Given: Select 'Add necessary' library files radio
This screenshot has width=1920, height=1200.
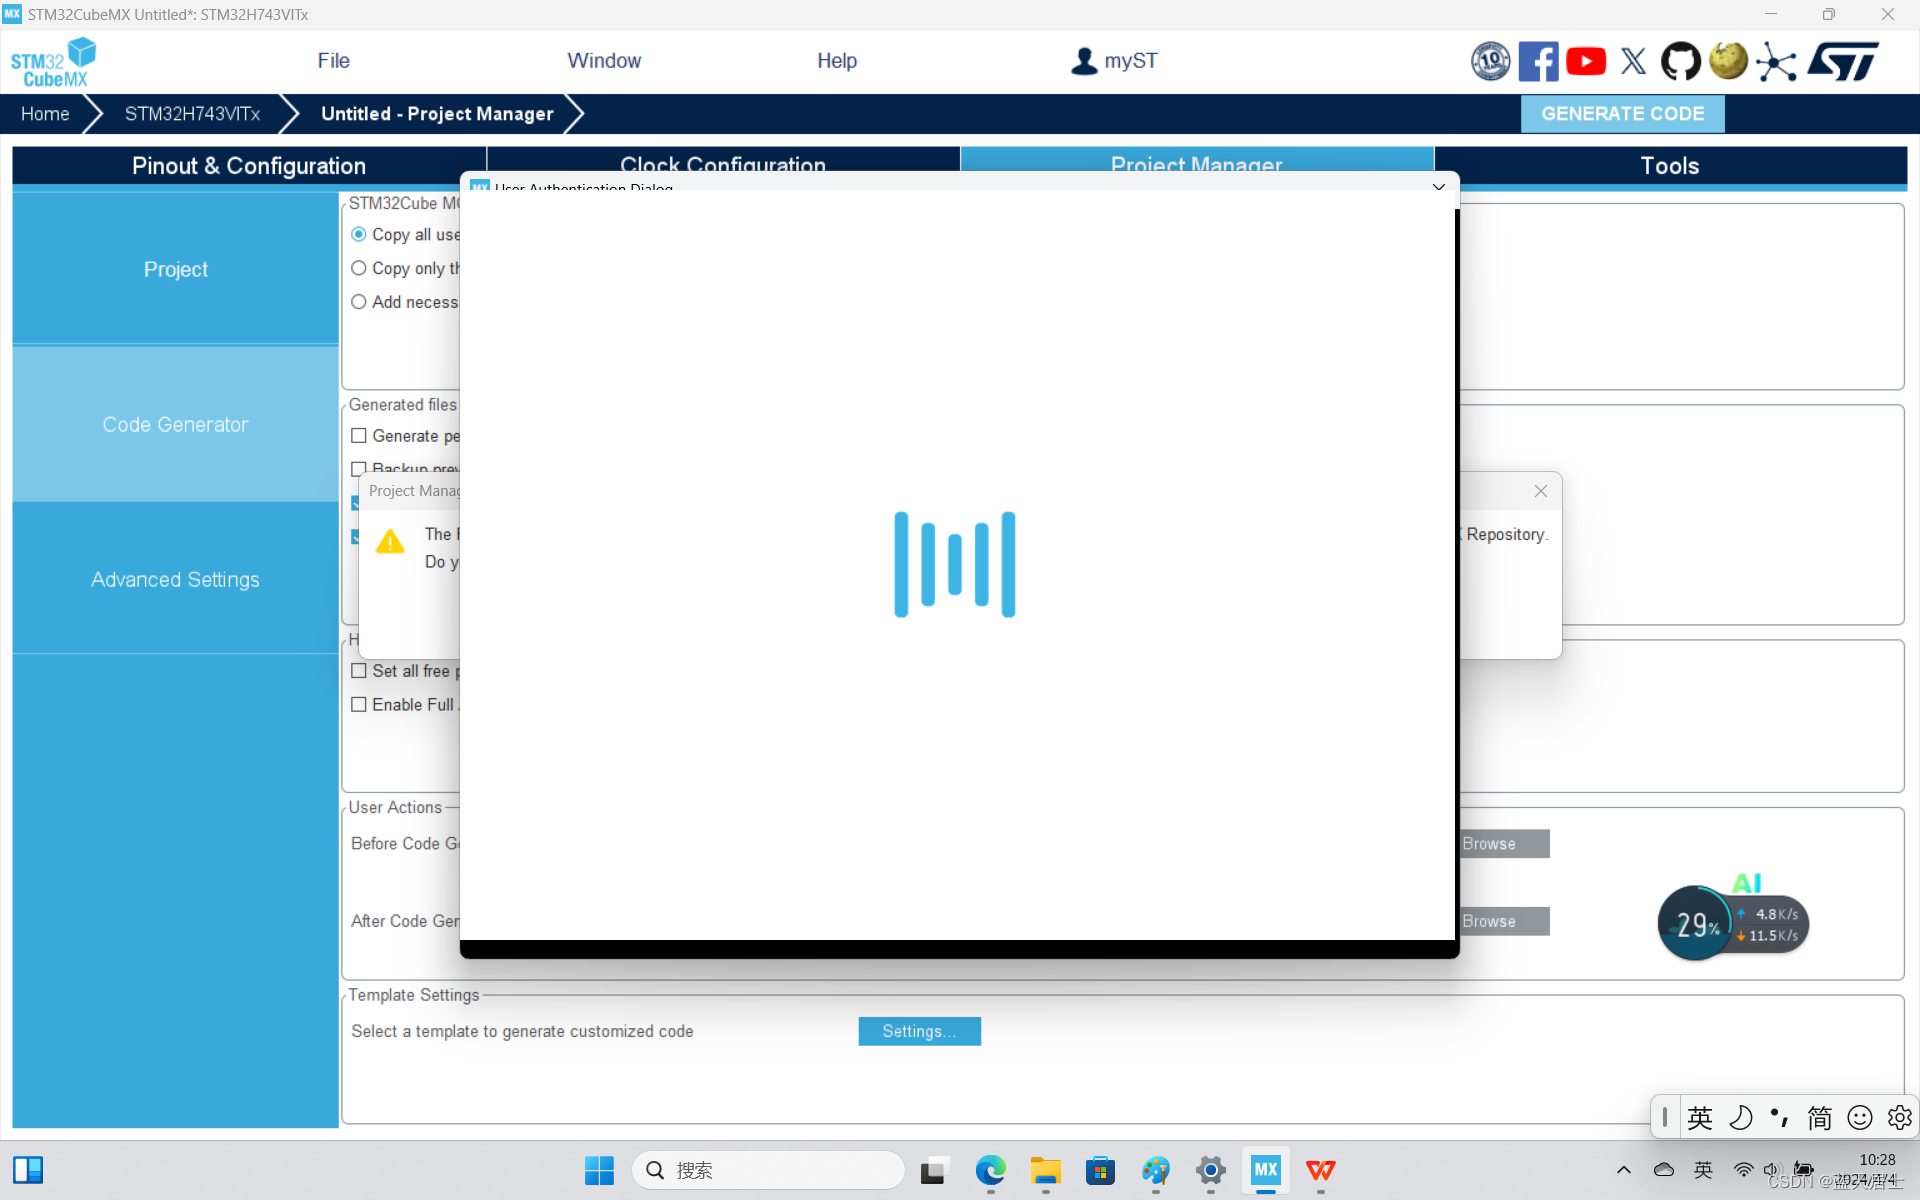Looking at the screenshot, I should (x=359, y=302).
